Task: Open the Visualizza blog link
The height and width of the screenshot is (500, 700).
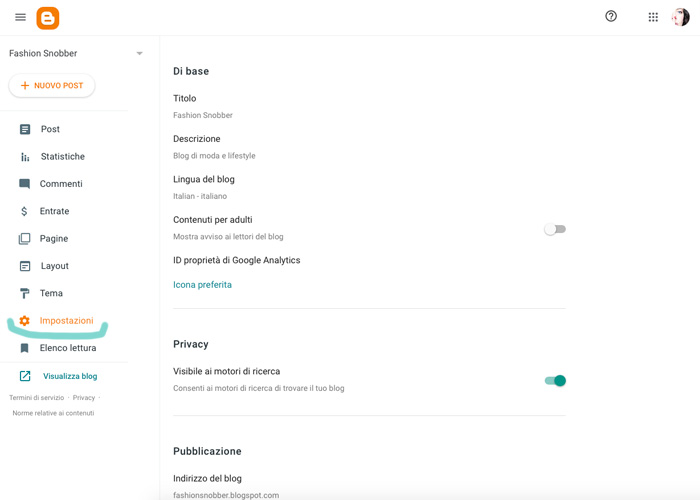Action: 70,376
